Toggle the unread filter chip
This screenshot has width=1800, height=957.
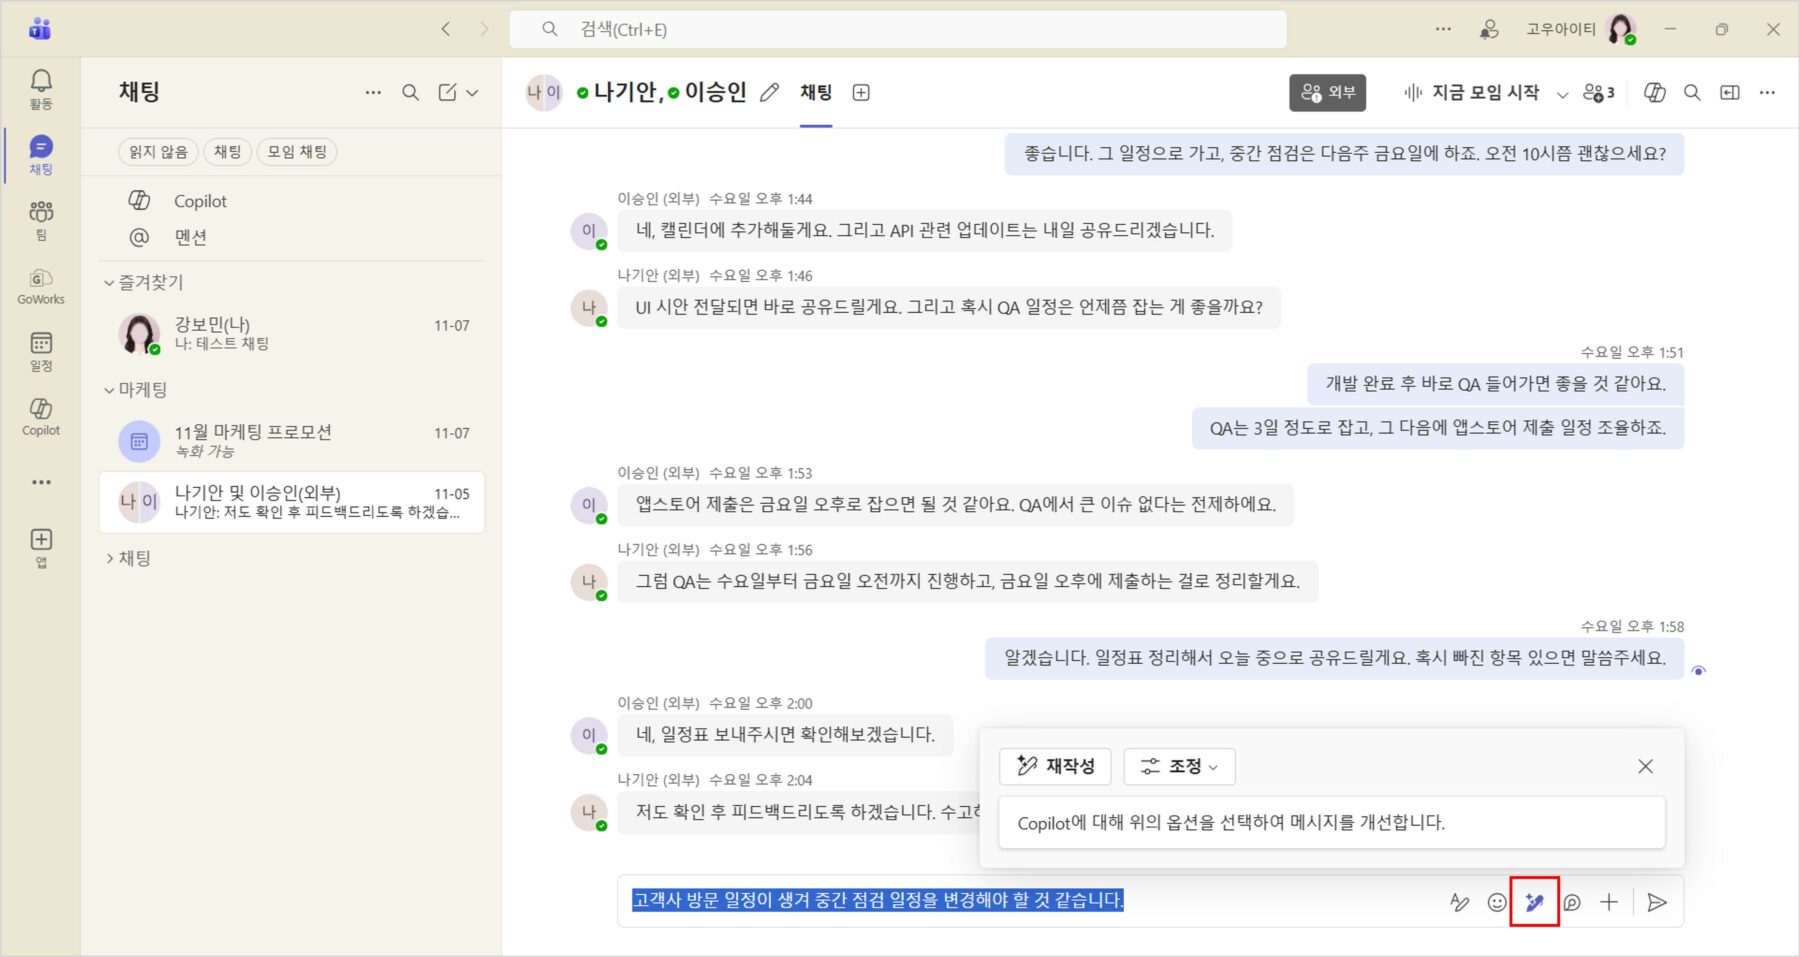[x=158, y=152]
